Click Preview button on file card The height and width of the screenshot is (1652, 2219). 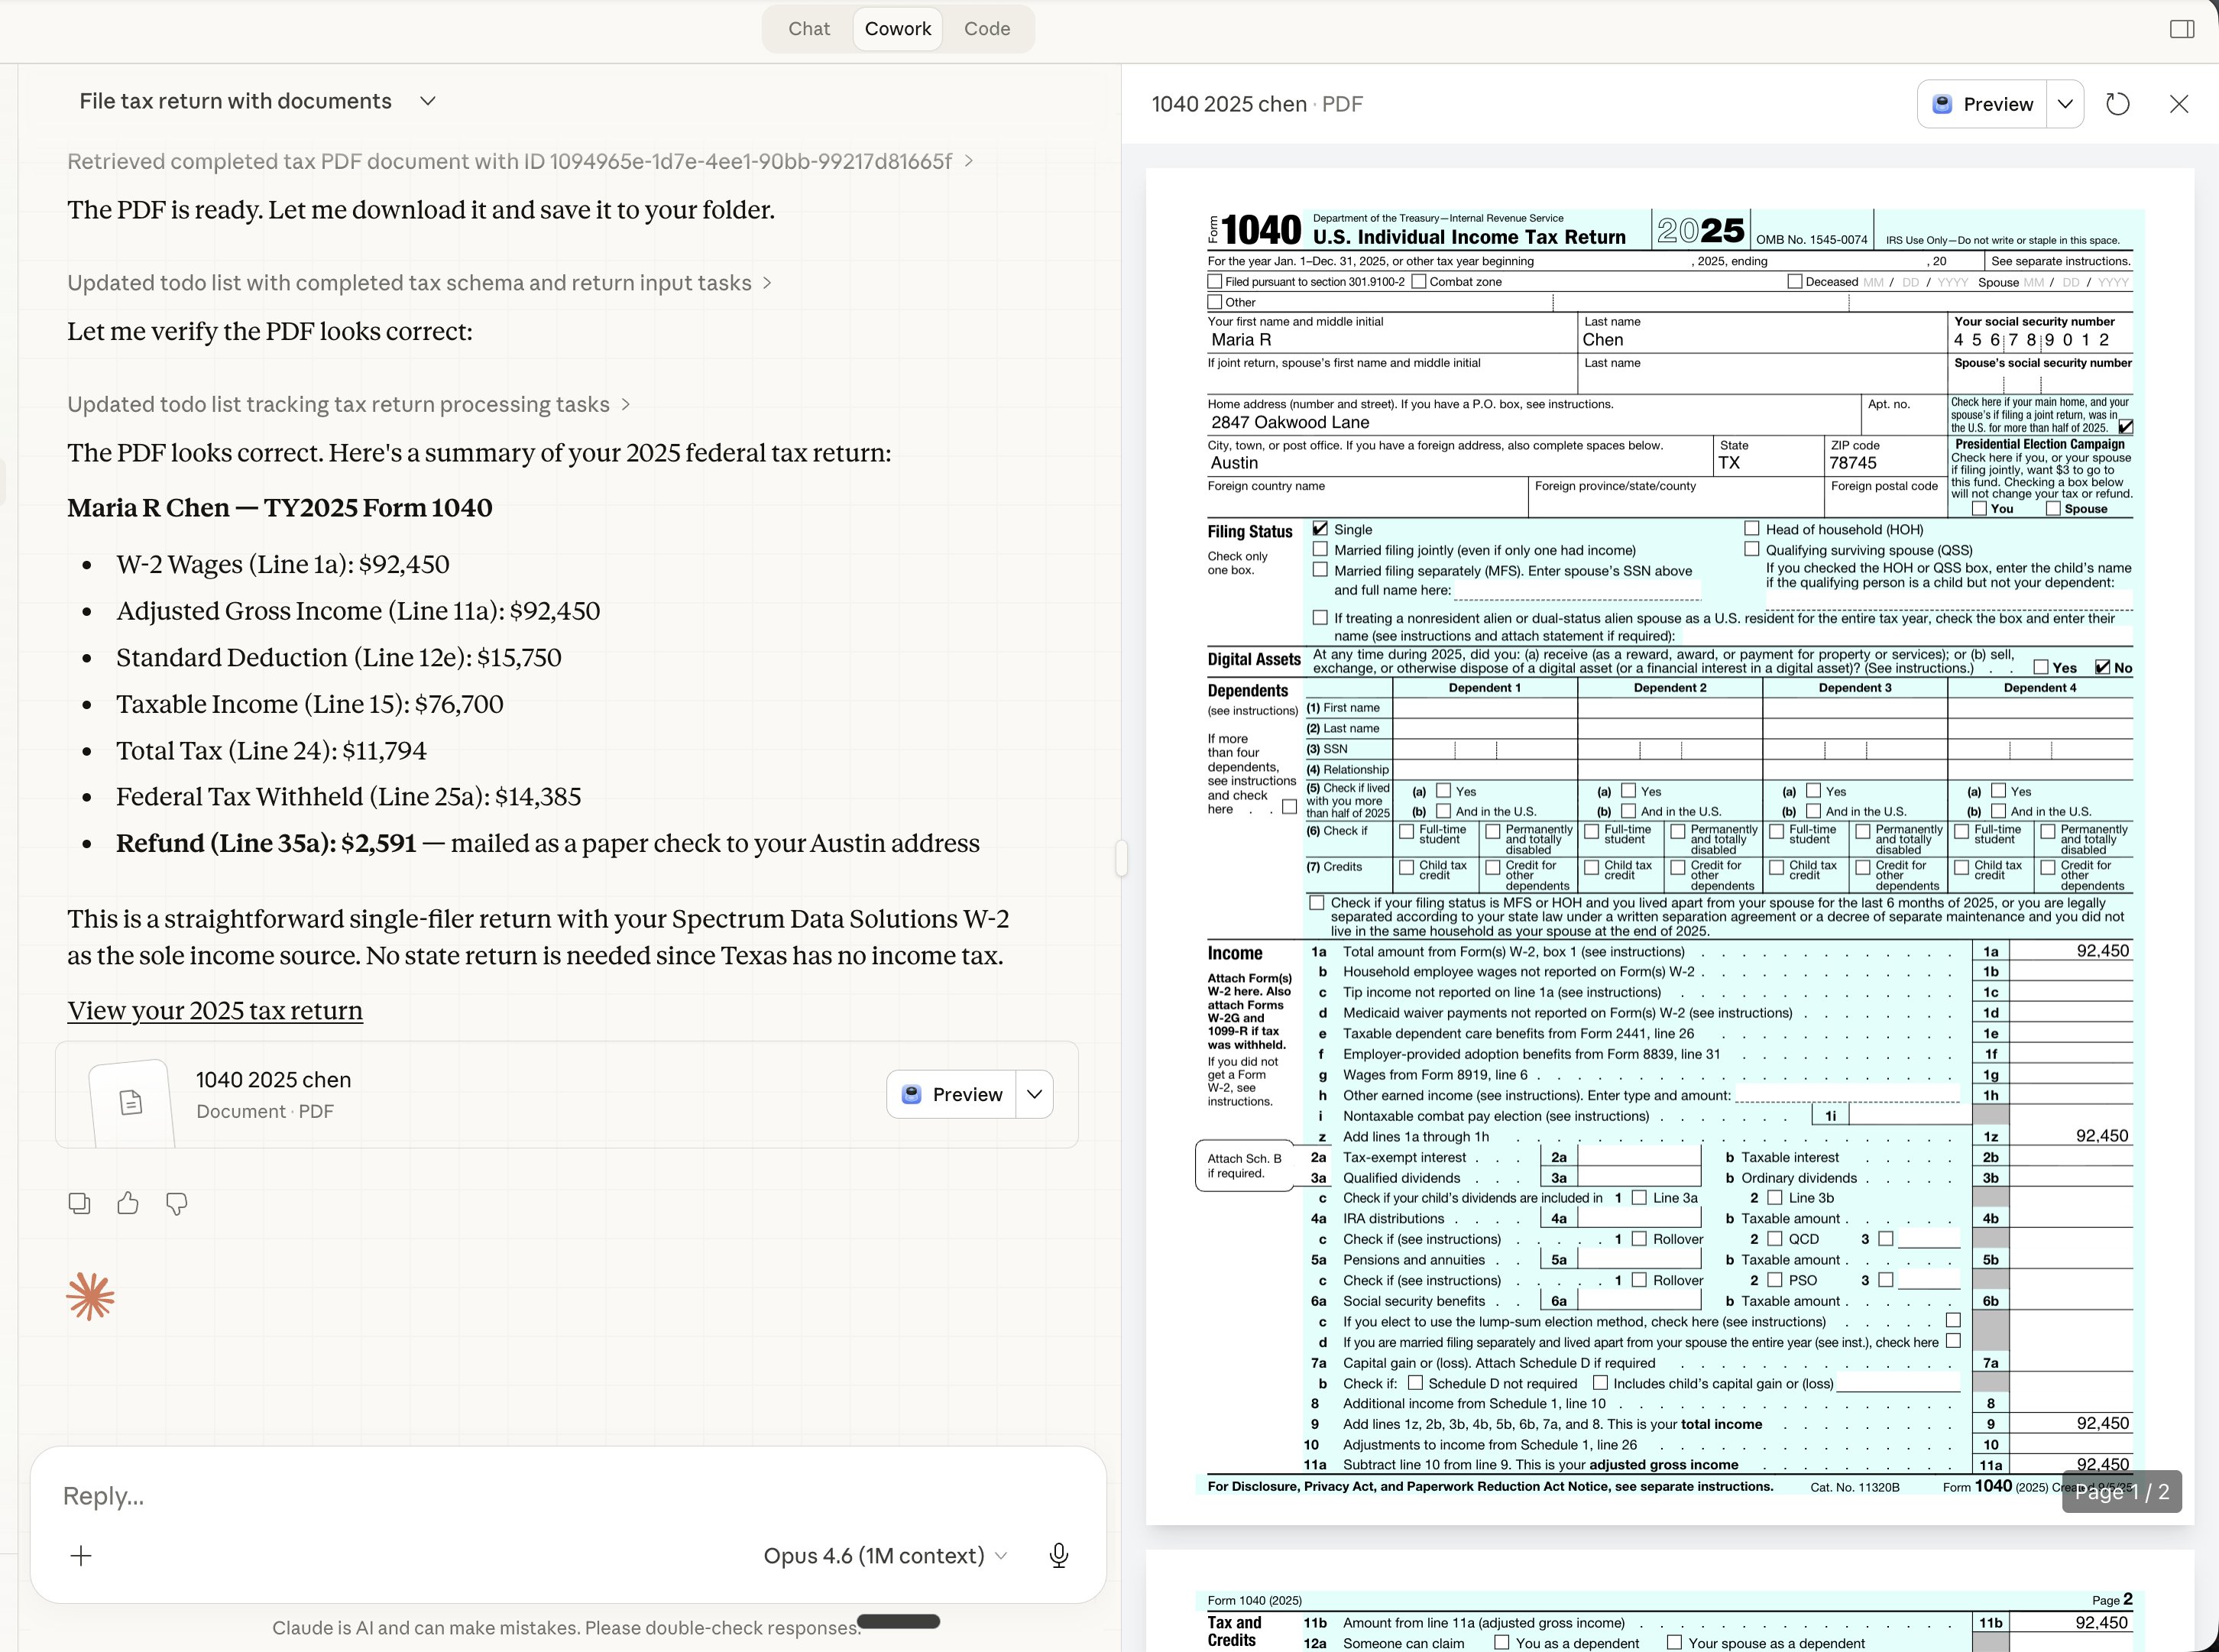[952, 1094]
